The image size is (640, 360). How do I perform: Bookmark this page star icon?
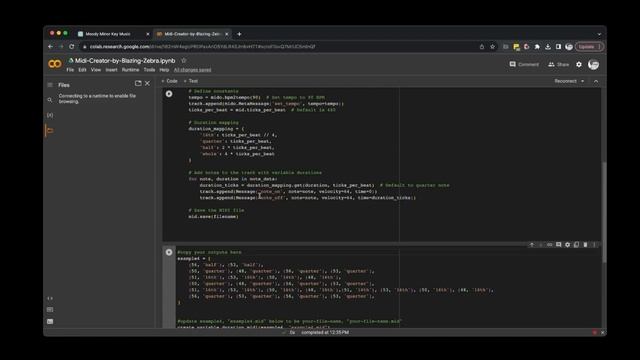tap(492, 47)
